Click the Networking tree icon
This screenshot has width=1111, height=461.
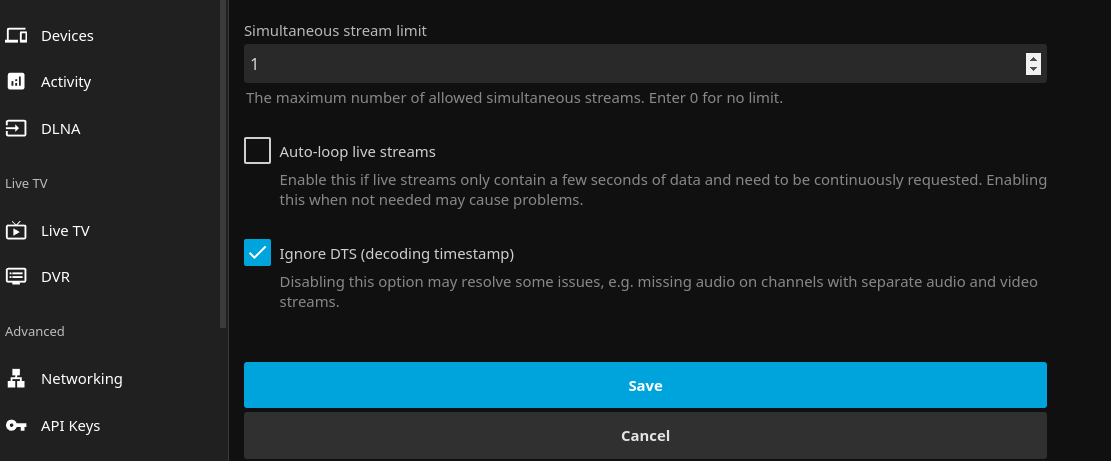pos(16,379)
